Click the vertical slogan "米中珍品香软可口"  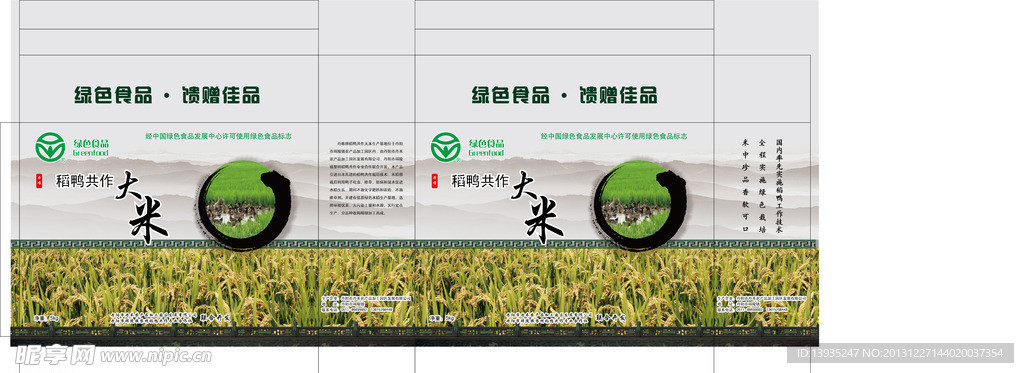tap(744, 185)
